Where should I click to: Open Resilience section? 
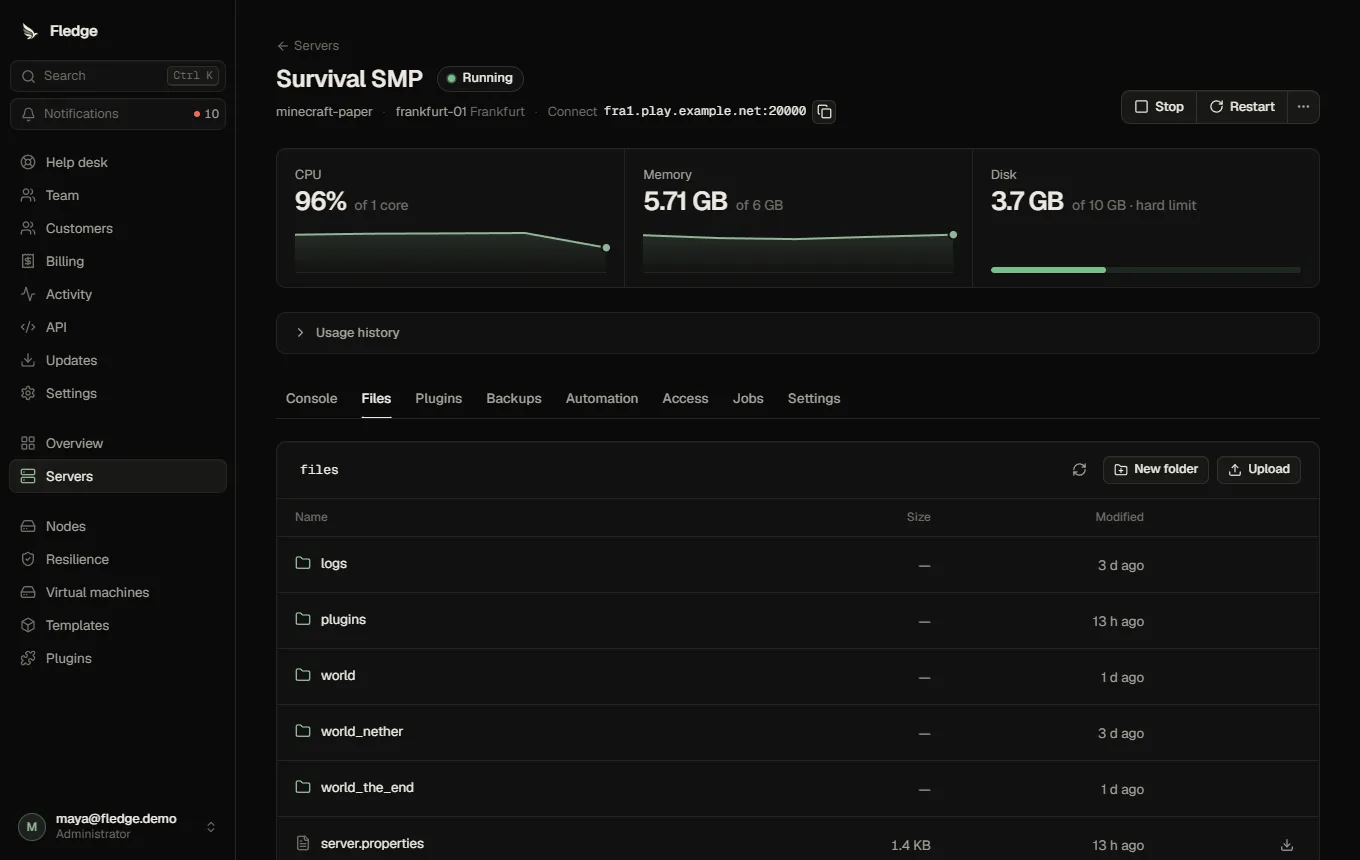[x=118, y=559]
